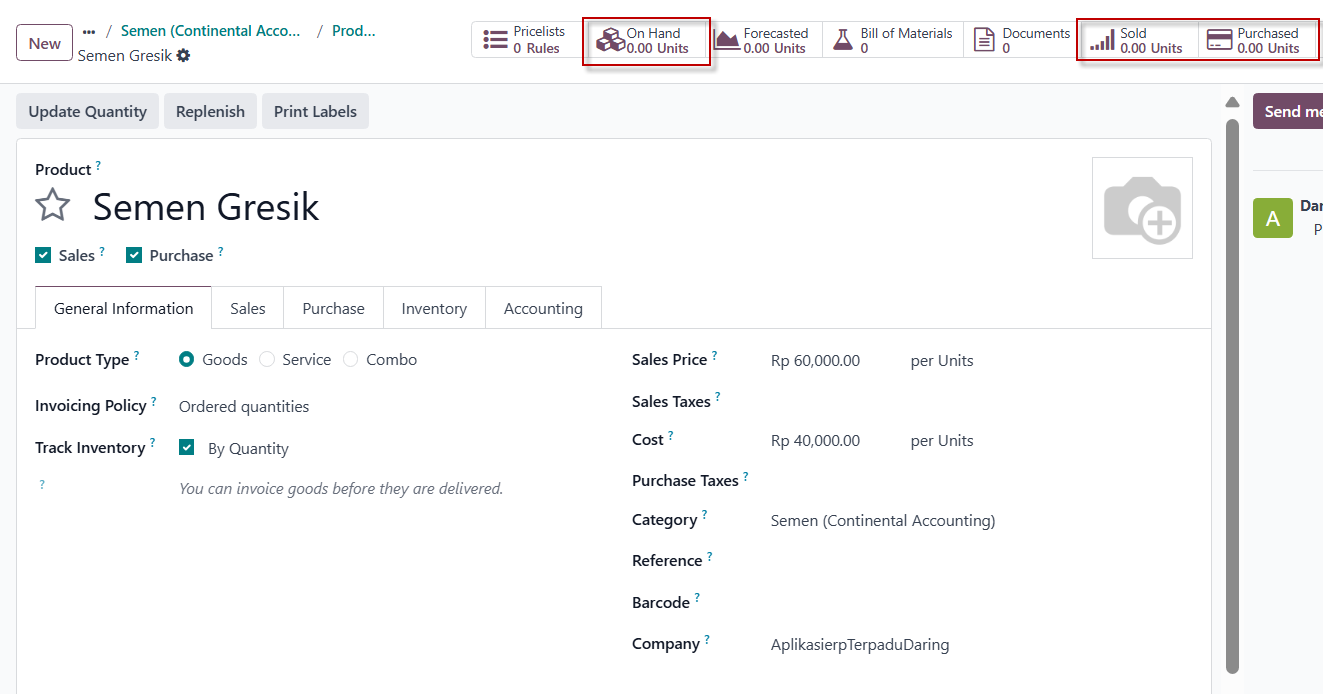Screen dimensions: 1323x694
Task: Open Semen (Continental Acco... breadcrumb link
Action: pos(211,31)
